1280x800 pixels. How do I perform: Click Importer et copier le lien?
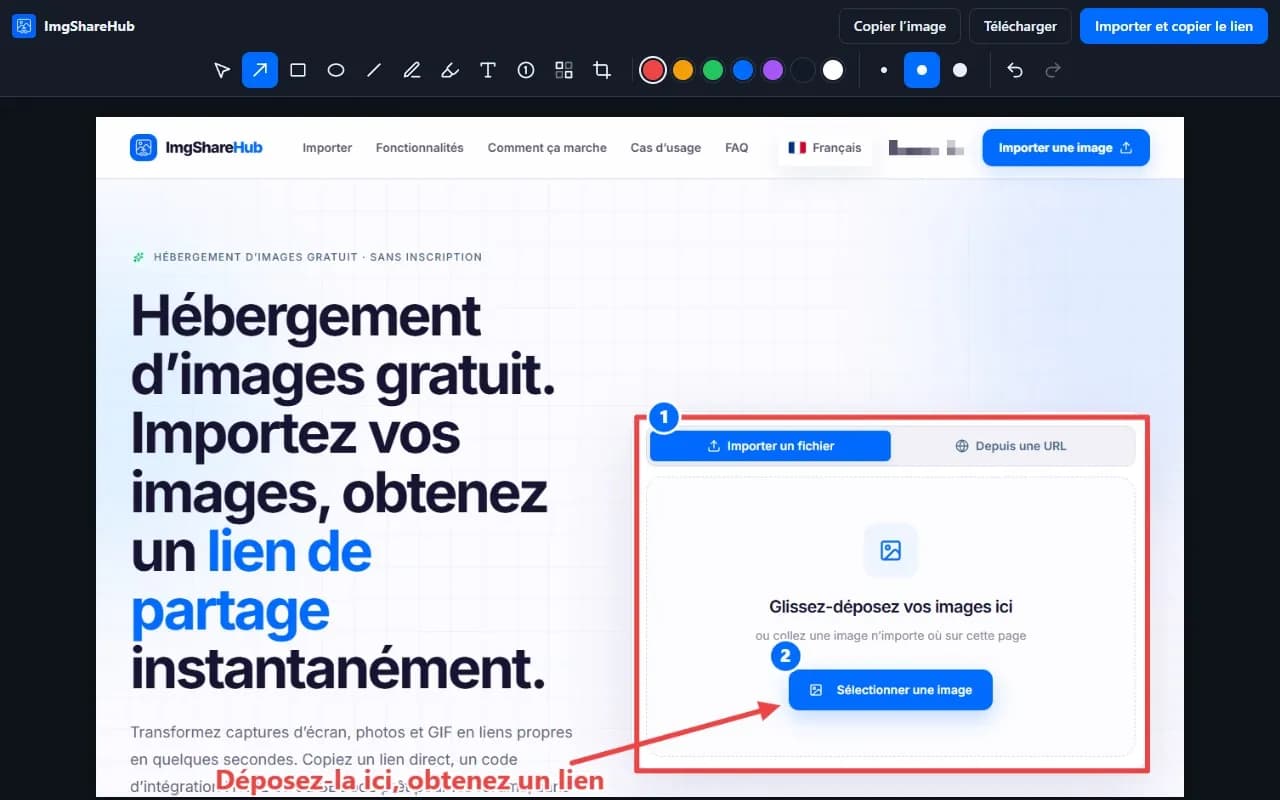(1174, 26)
